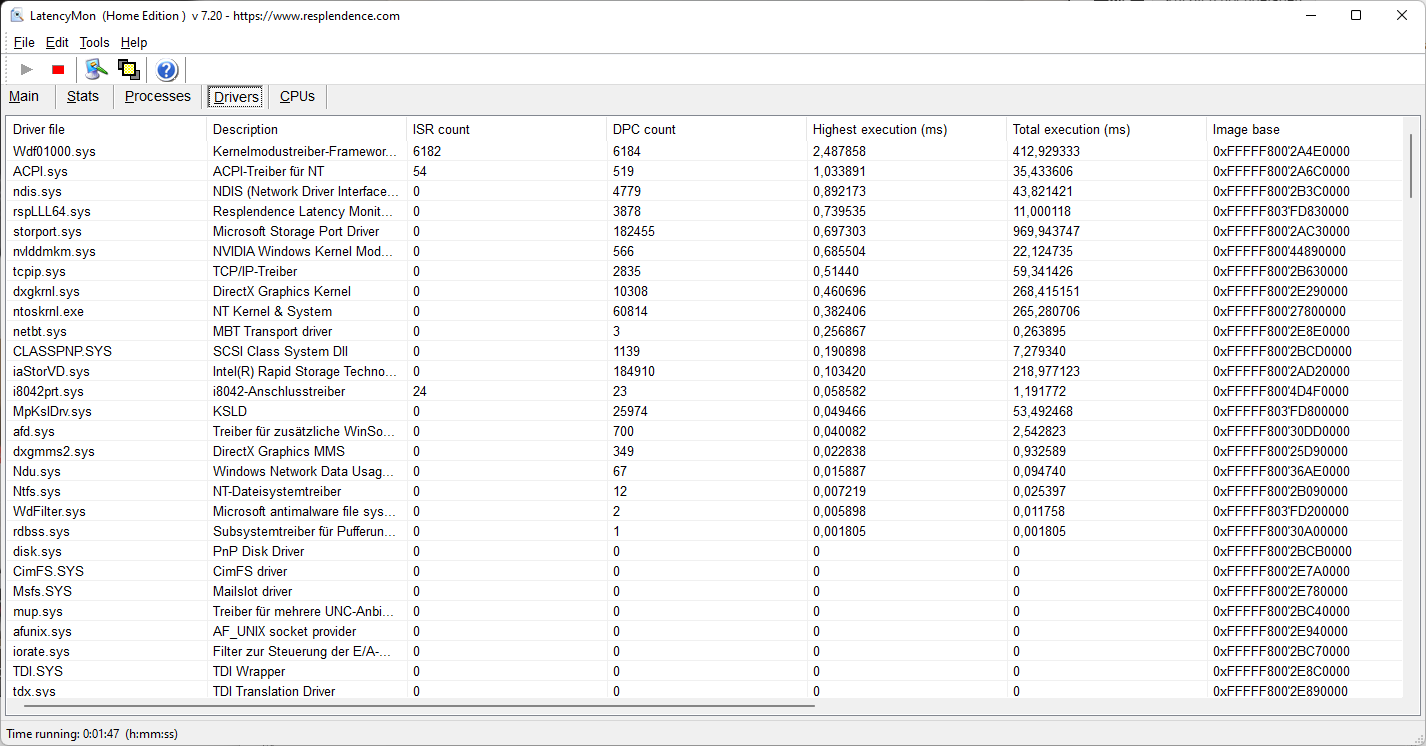Select the afd.sys driver row

click(705, 431)
